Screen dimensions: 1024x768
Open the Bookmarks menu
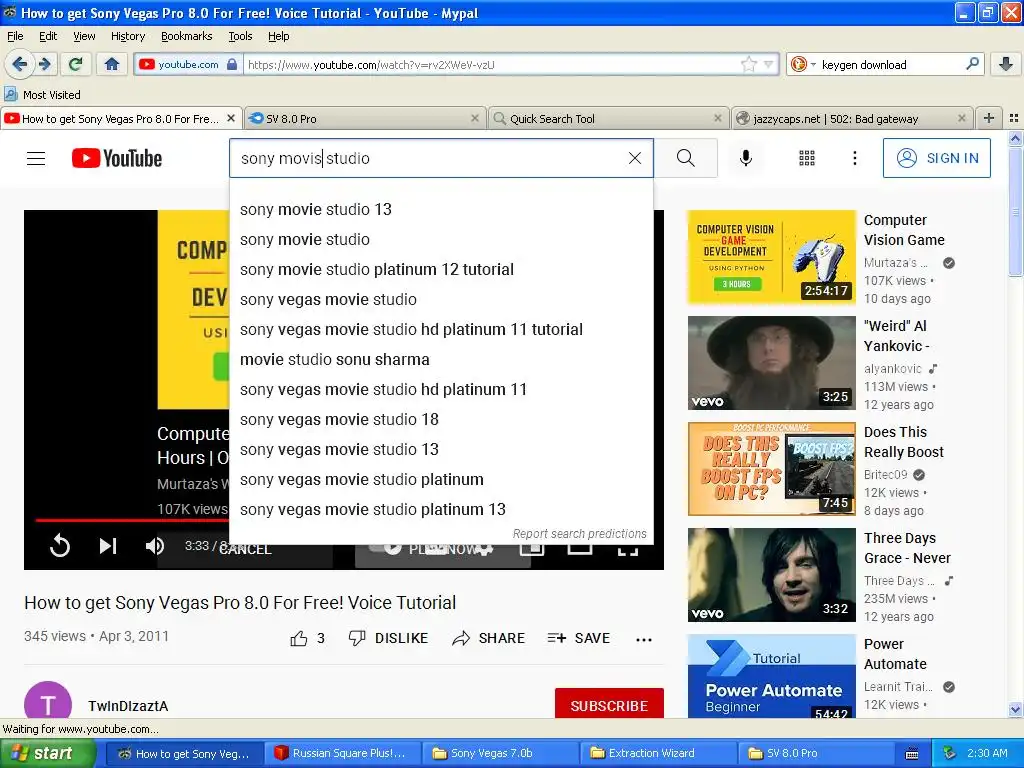pyautogui.click(x=187, y=36)
